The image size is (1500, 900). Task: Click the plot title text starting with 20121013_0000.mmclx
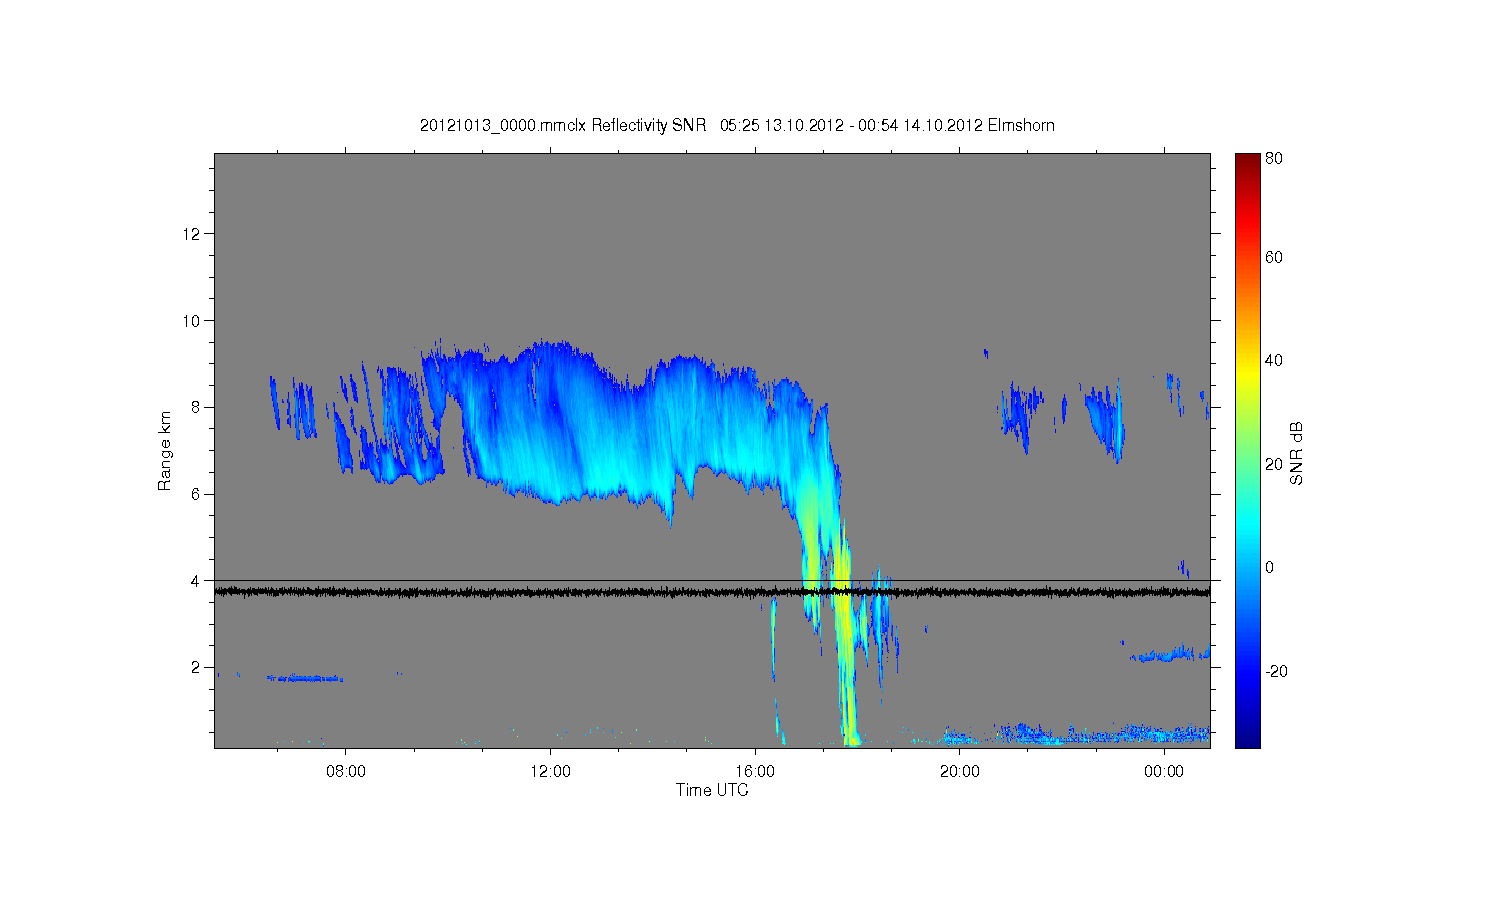pos(737,125)
